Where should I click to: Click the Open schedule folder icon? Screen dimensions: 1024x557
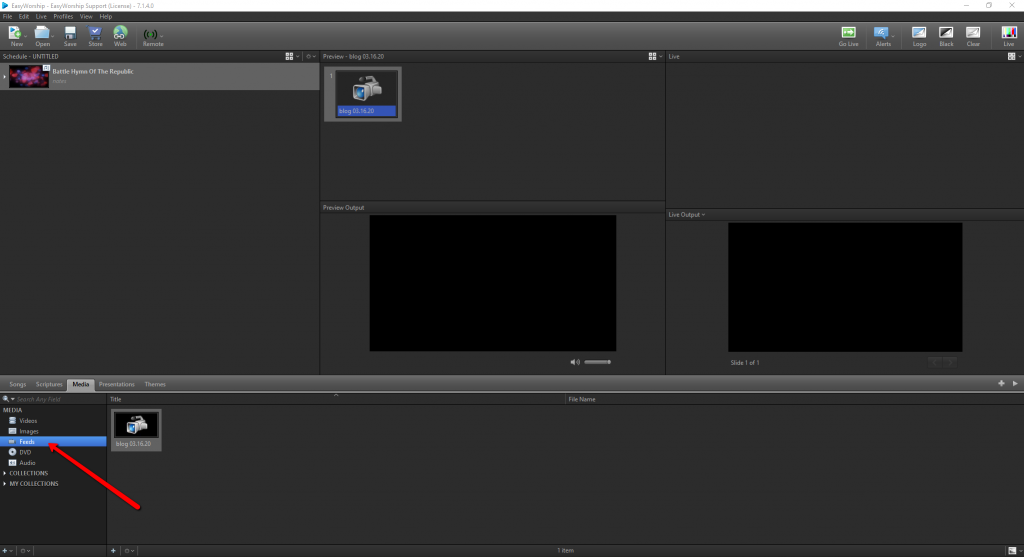coord(42,33)
